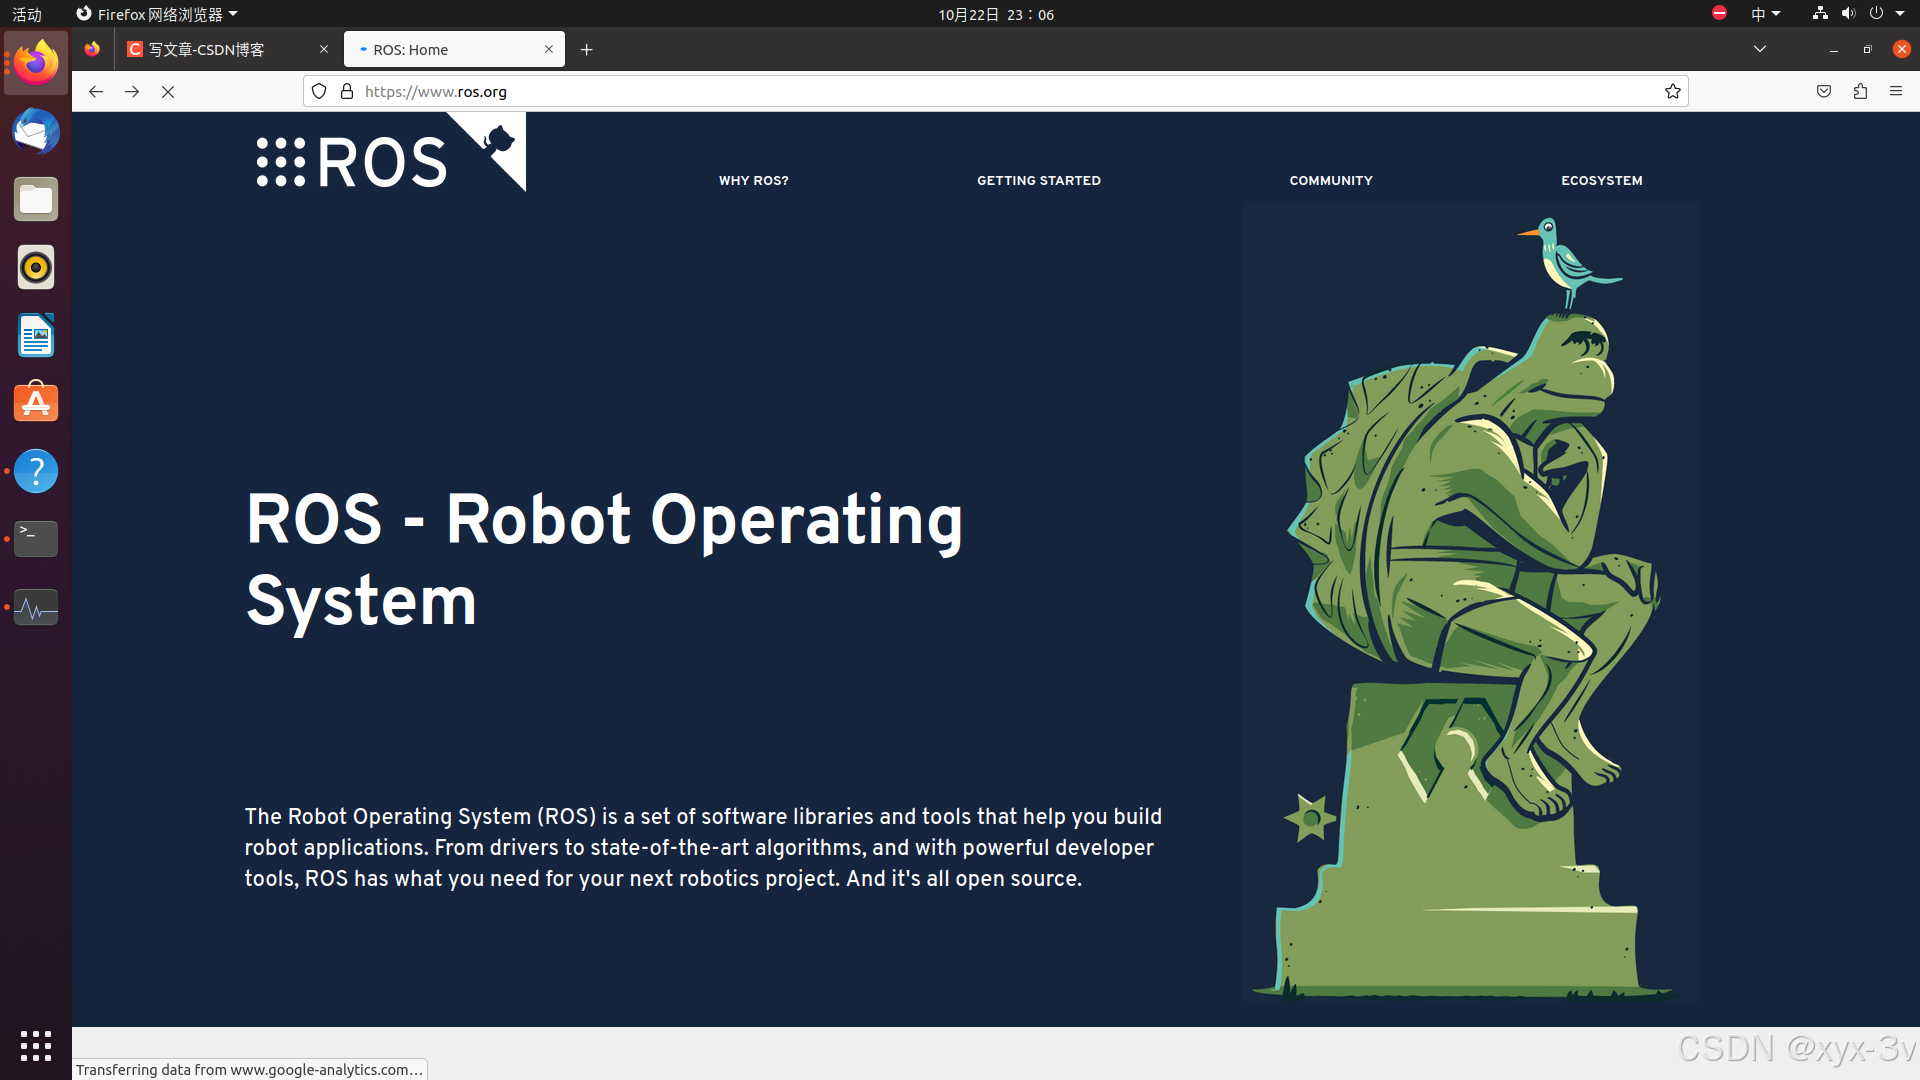This screenshot has height=1080, width=1920.
Task: Open Rhythmbox music player in dock
Action: coord(36,268)
